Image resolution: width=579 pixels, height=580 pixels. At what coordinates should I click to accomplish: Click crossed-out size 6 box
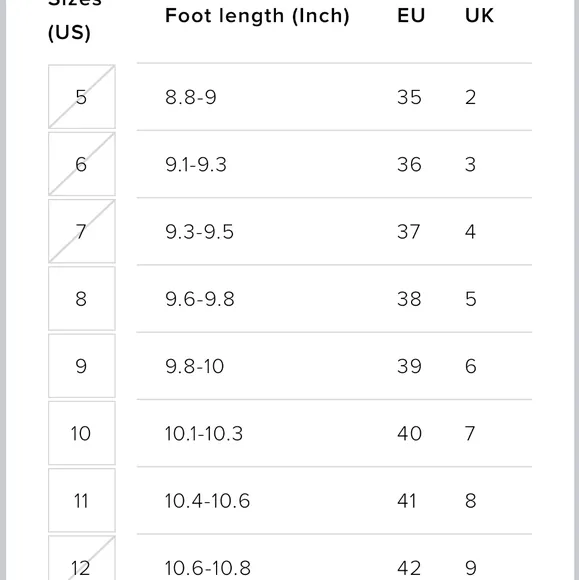(x=82, y=164)
